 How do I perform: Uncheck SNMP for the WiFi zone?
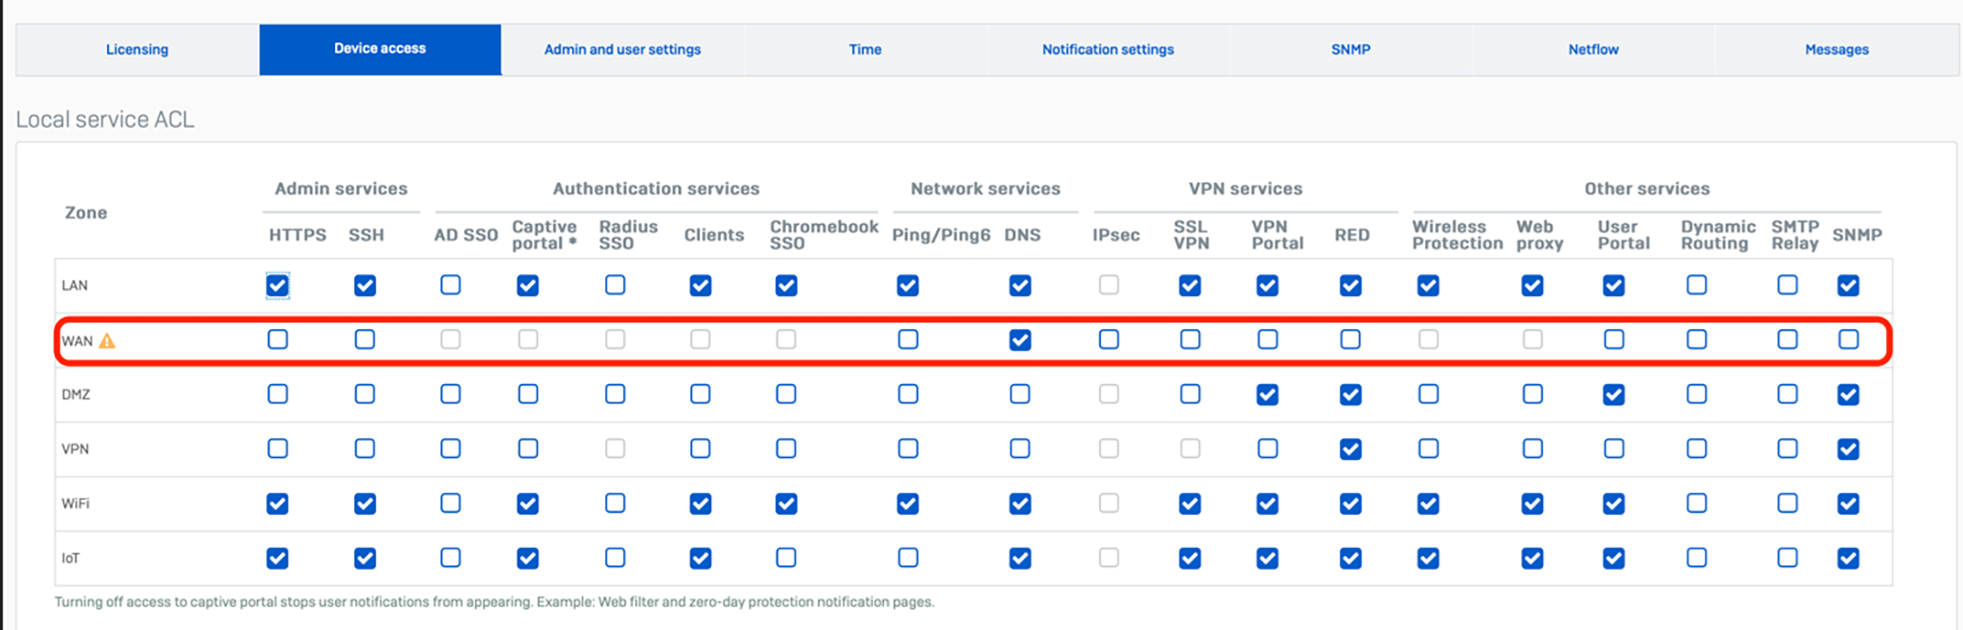click(x=1848, y=503)
